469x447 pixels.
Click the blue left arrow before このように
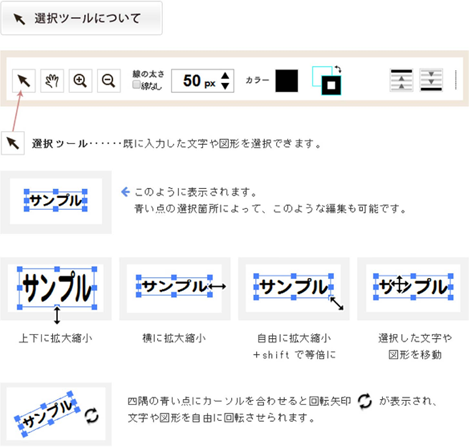point(125,192)
